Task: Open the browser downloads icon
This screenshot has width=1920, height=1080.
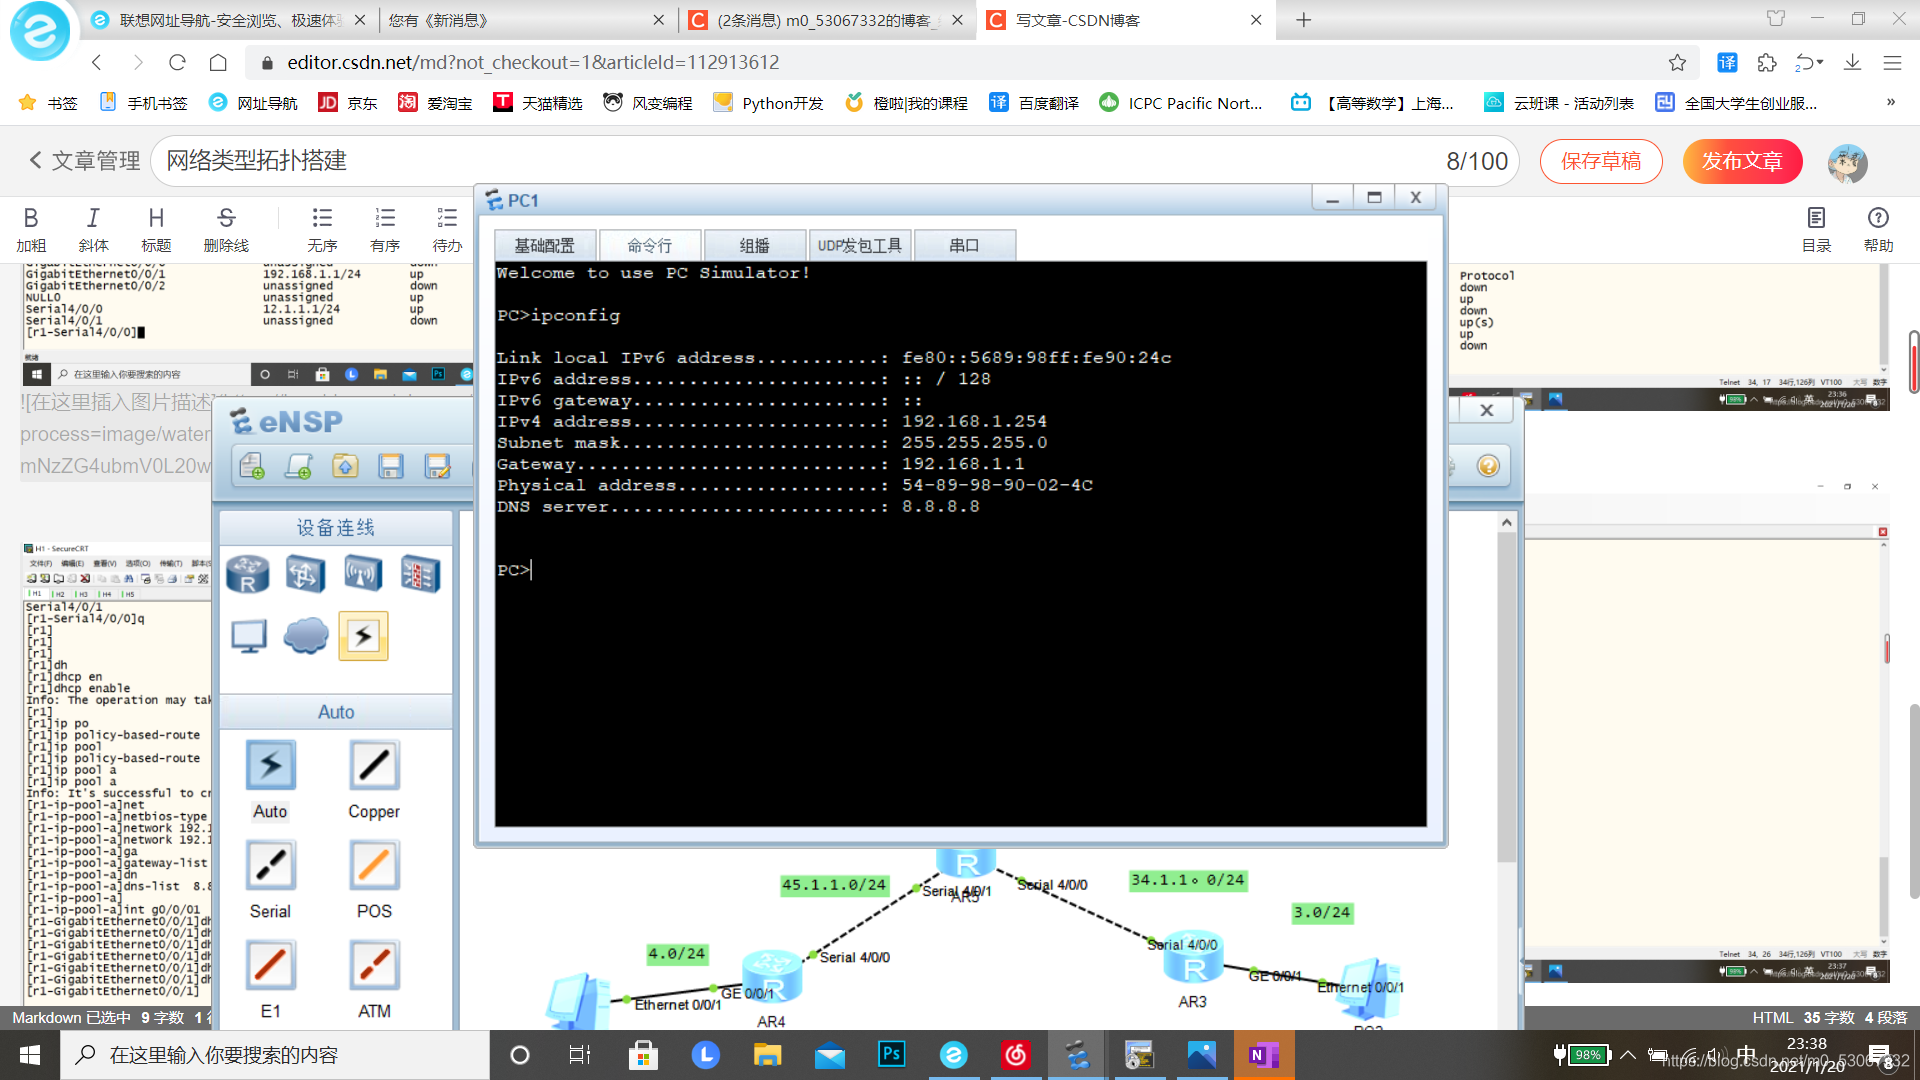Action: coord(1852,62)
